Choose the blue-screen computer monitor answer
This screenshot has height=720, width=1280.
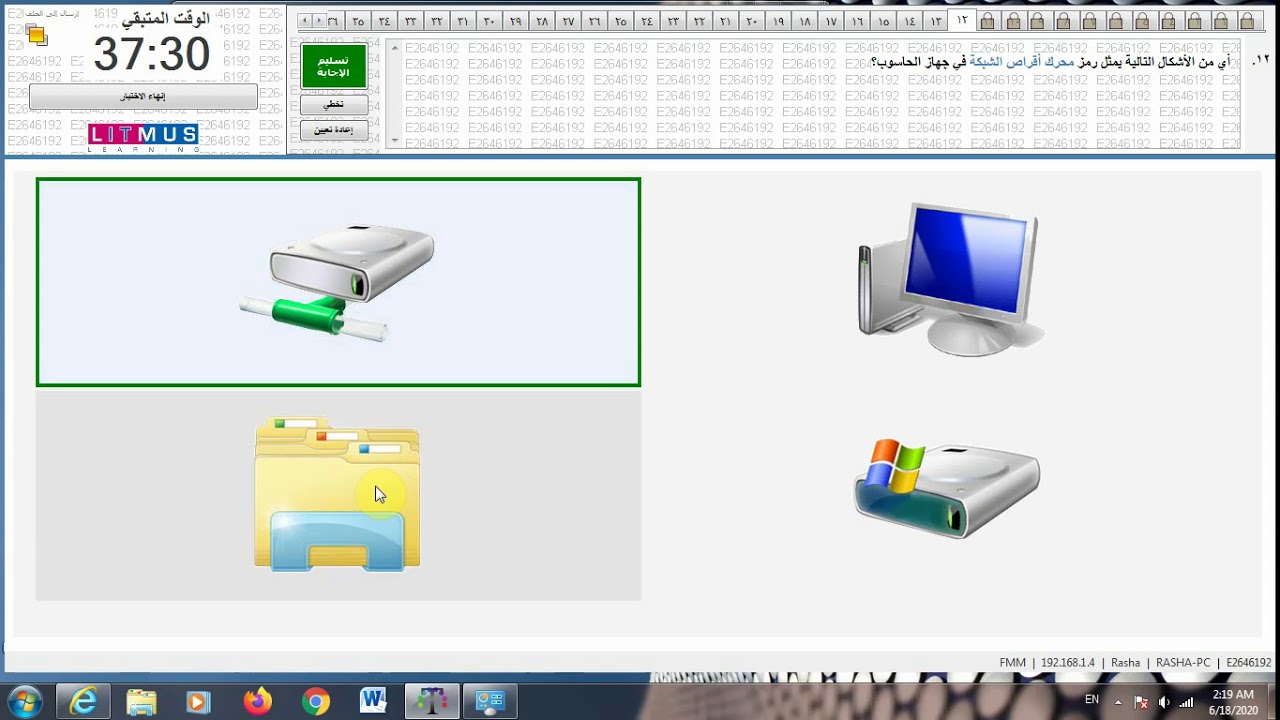[x=950, y=280]
